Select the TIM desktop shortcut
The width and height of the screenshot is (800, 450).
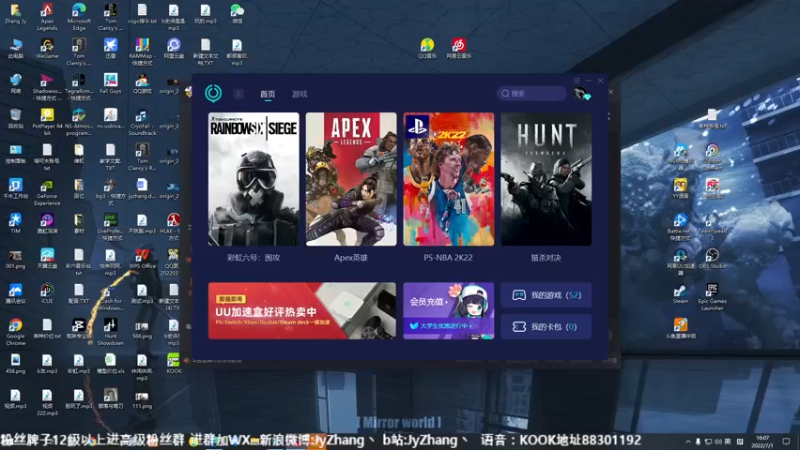coord(15,223)
